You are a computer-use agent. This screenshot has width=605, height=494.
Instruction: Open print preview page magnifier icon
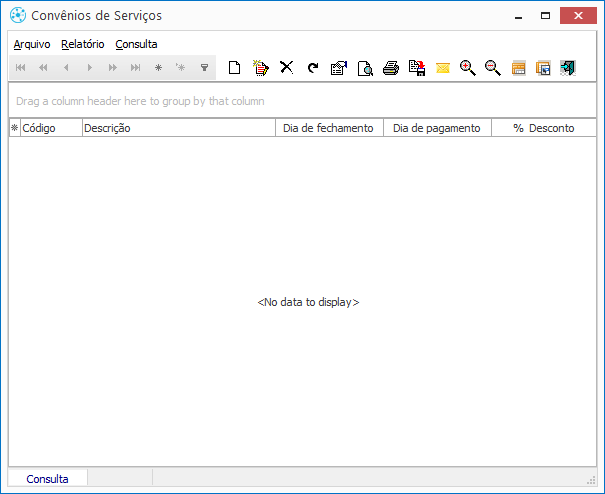click(365, 68)
